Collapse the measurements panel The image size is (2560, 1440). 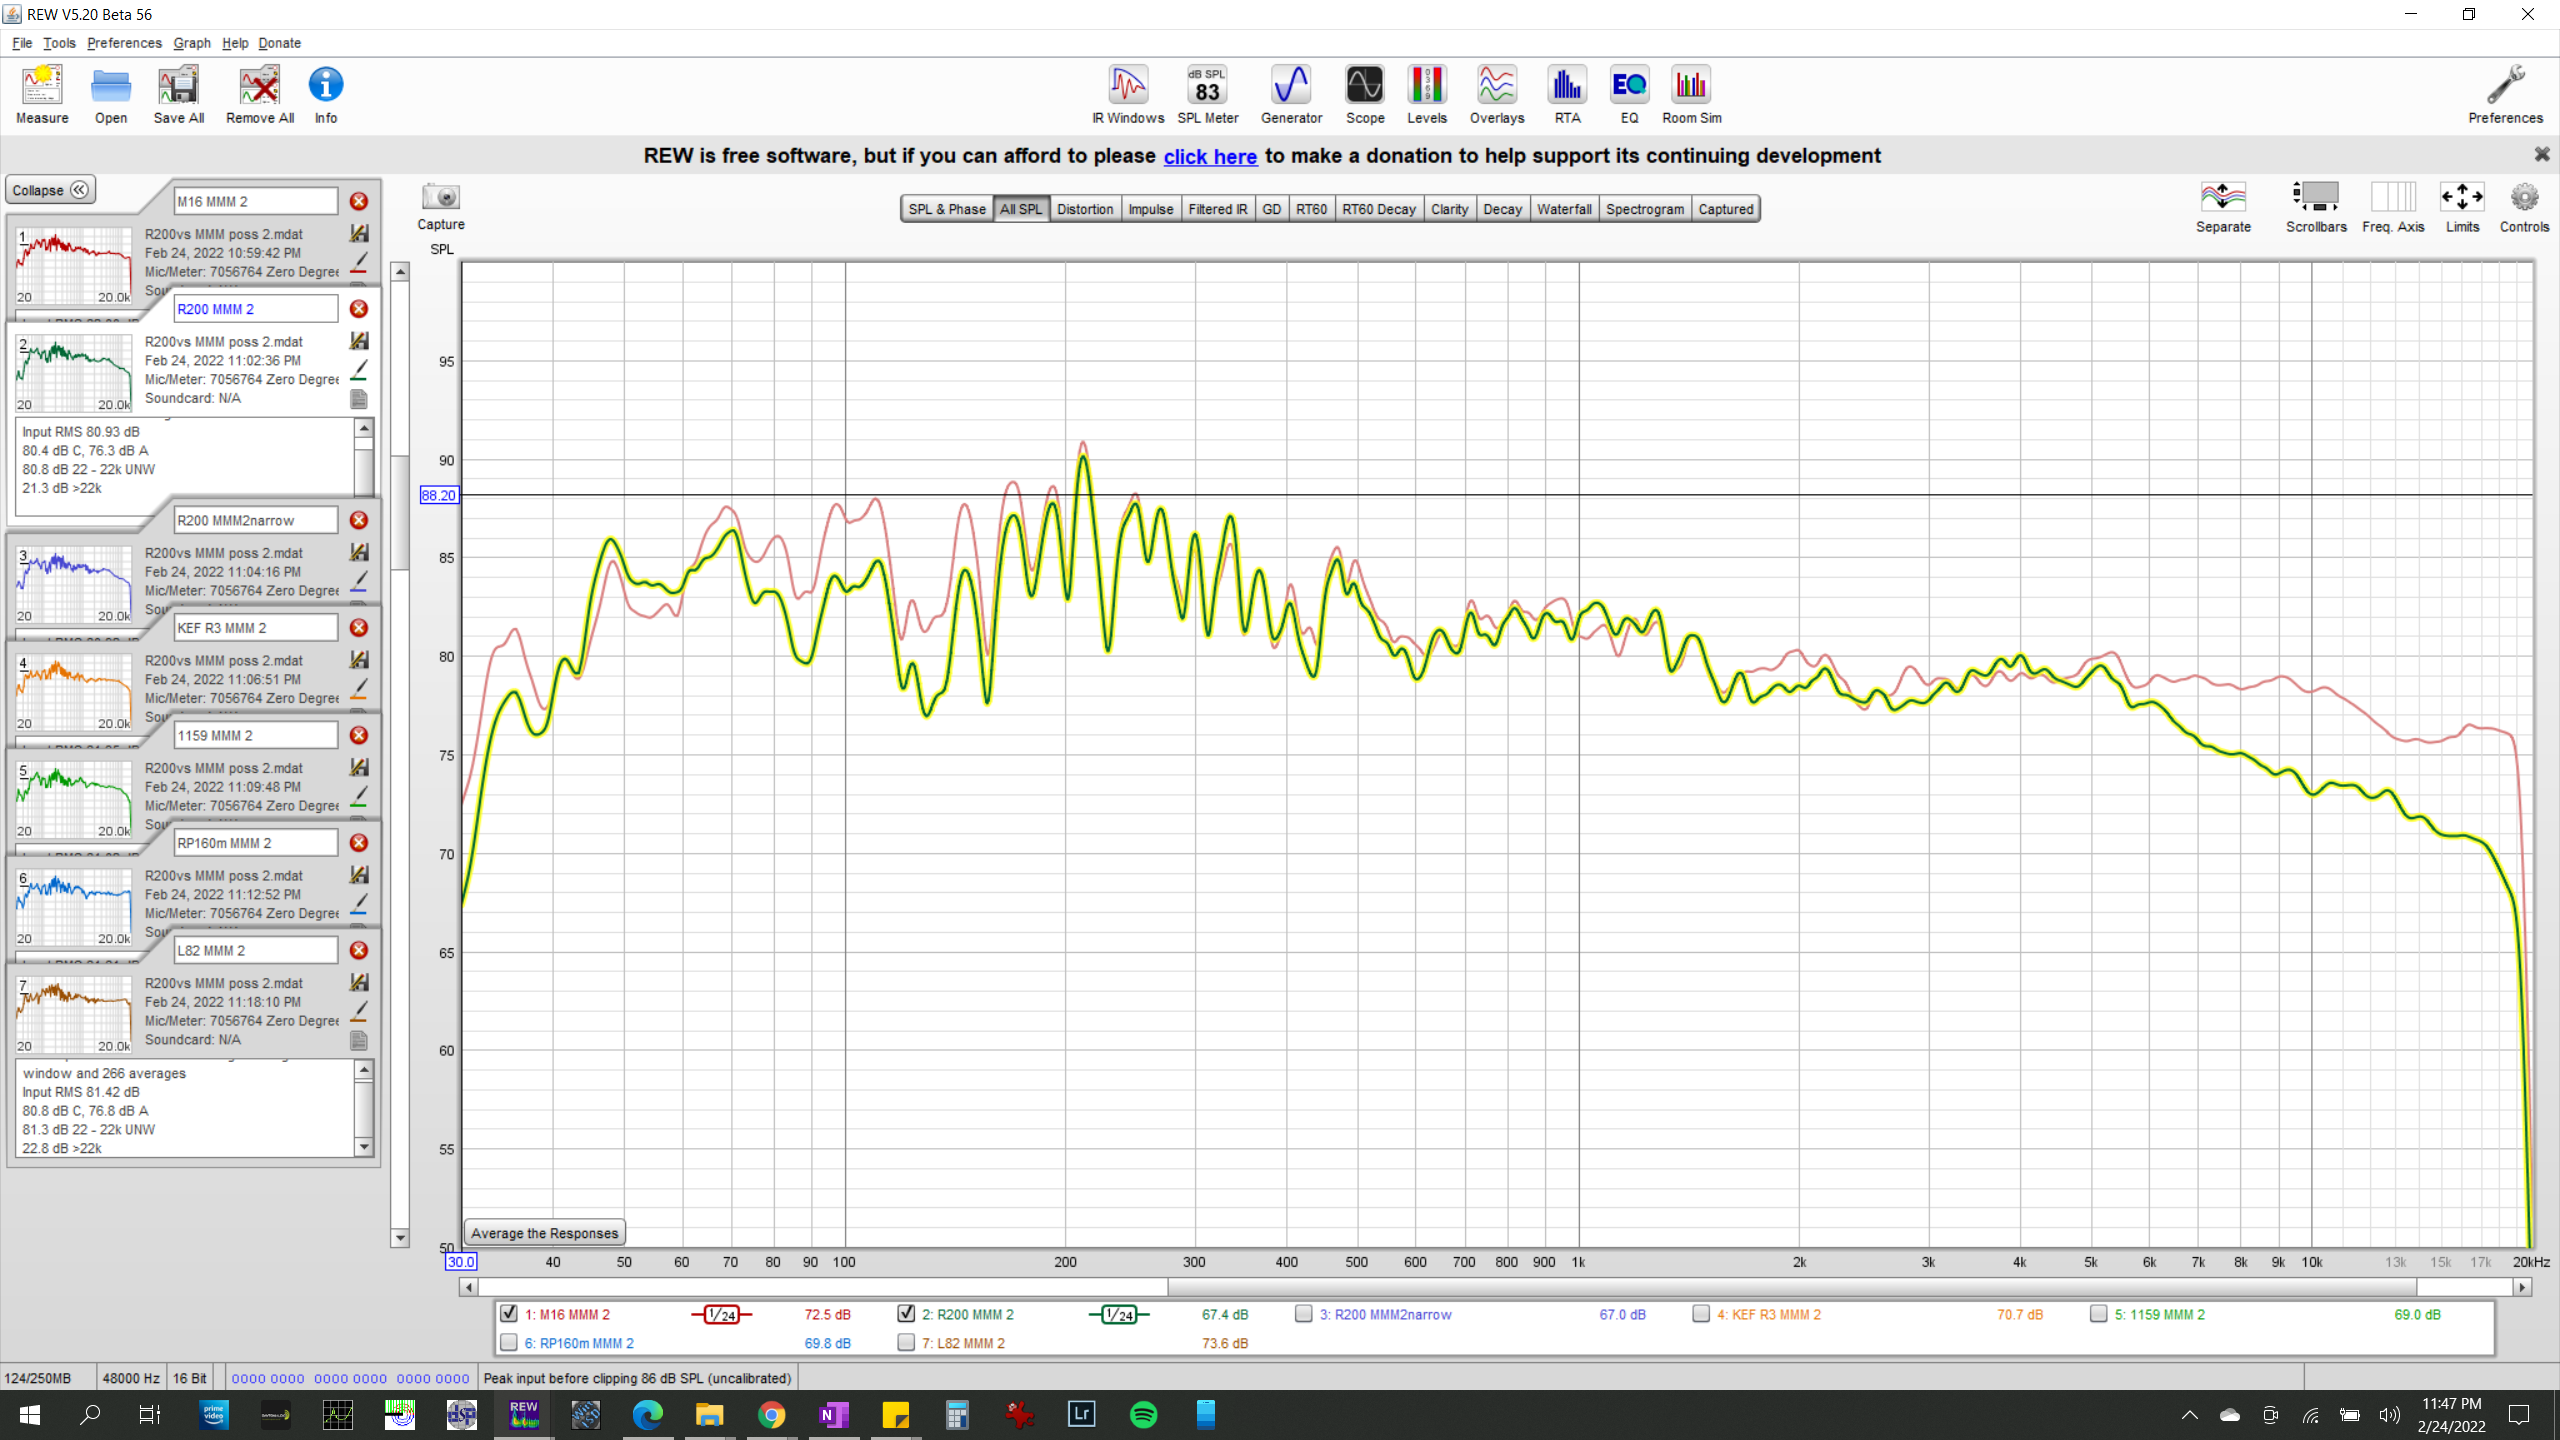pyautogui.click(x=50, y=190)
